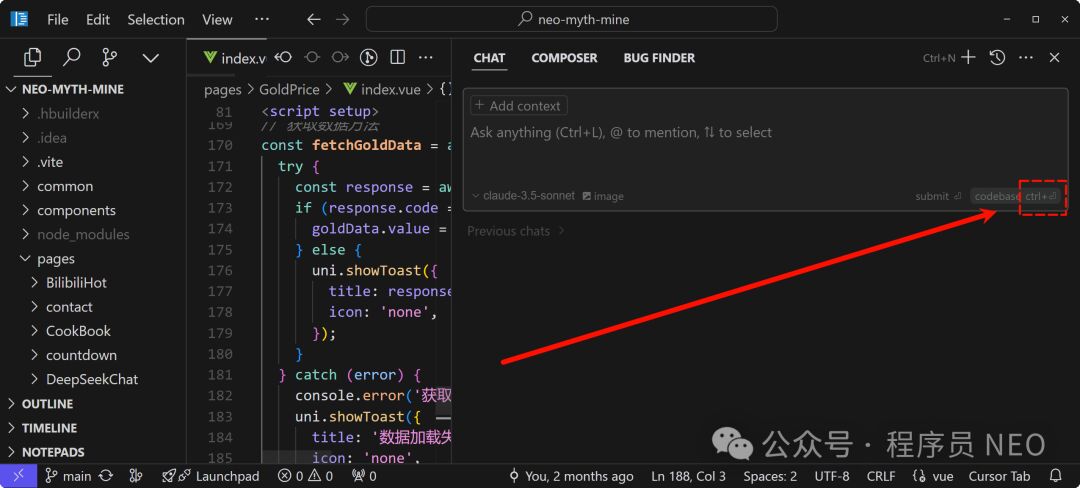Viewport: 1080px width, 488px height.
Task: Open the claude-3.5-sonnet model dropdown
Action: click(x=523, y=196)
